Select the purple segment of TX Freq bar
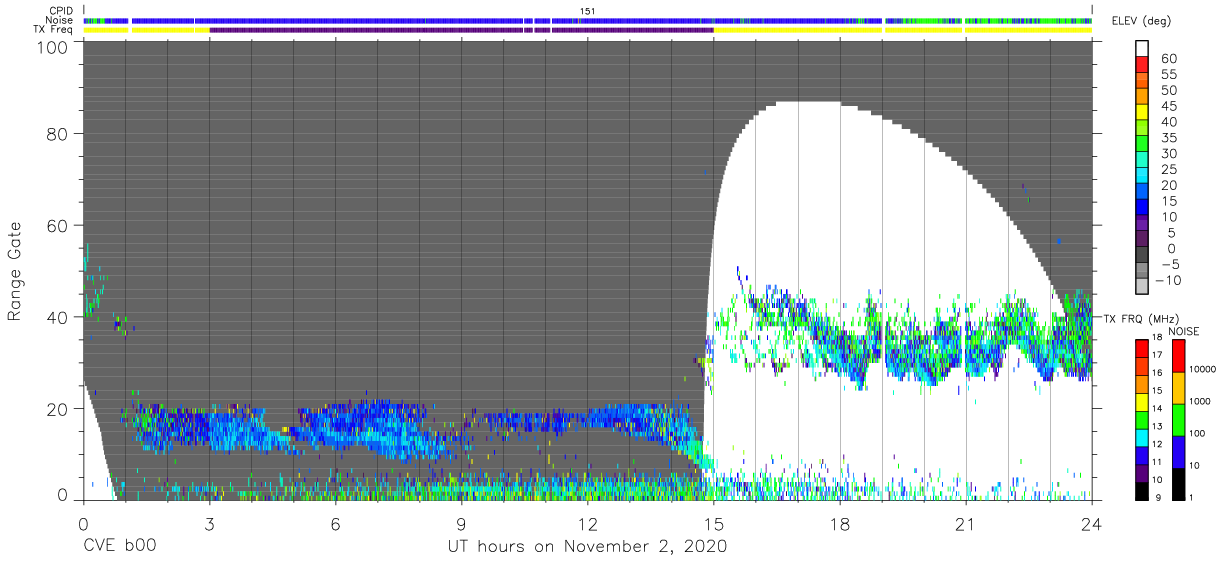The height and width of the screenshot is (567, 1228). click(461, 30)
